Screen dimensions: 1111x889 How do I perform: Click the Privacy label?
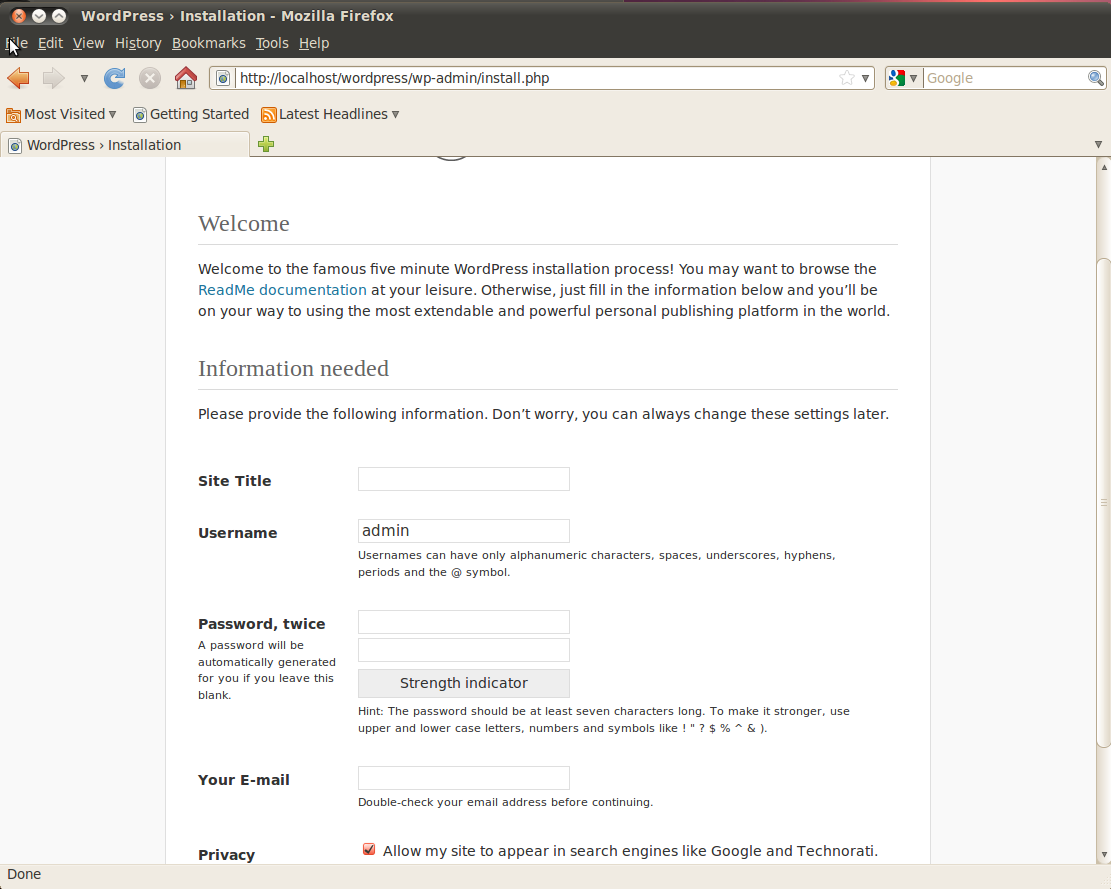(x=226, y=855)
